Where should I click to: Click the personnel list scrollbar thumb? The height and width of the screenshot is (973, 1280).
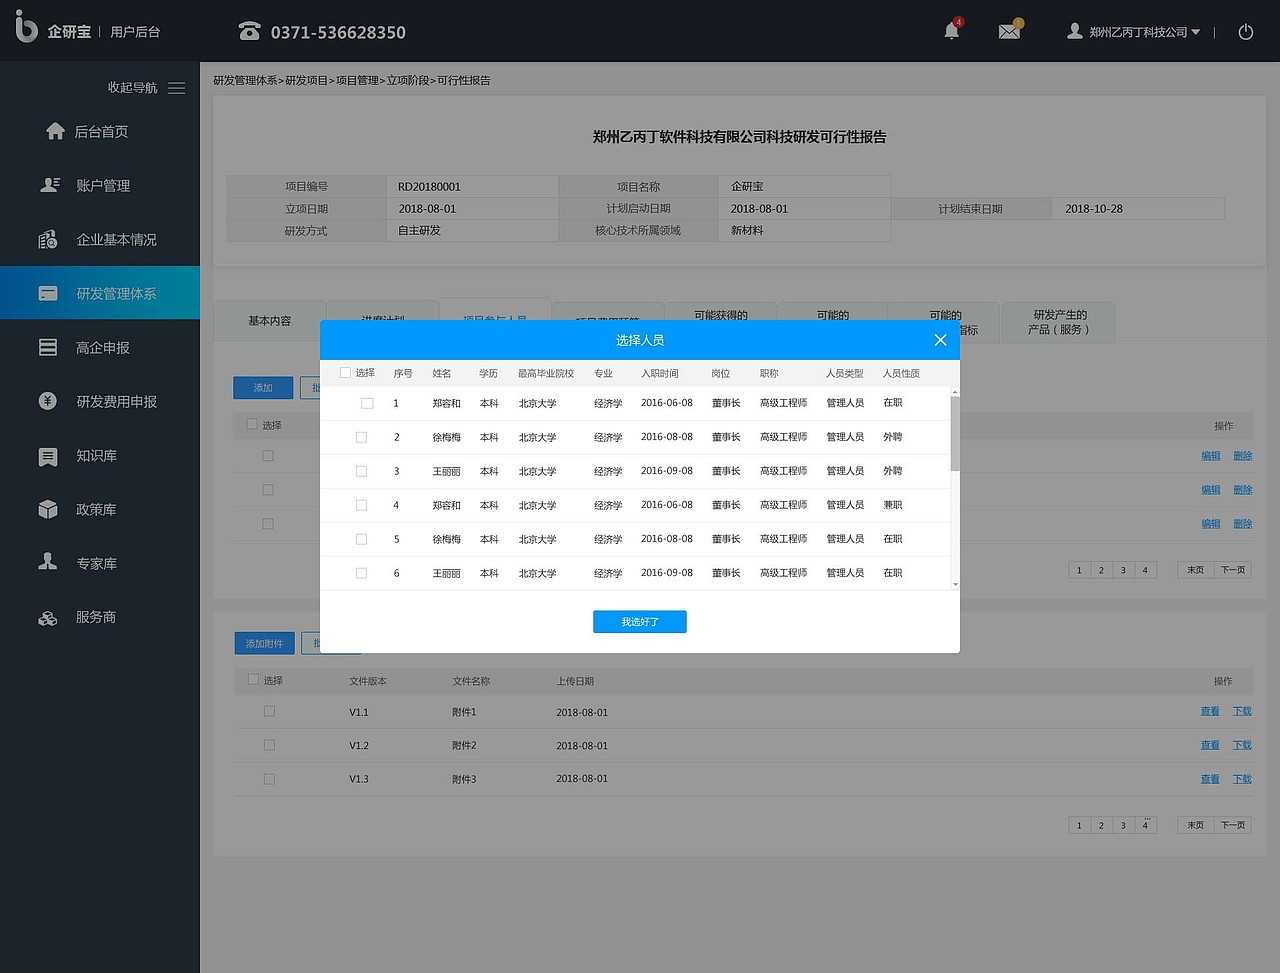click(x=955, y=433)
